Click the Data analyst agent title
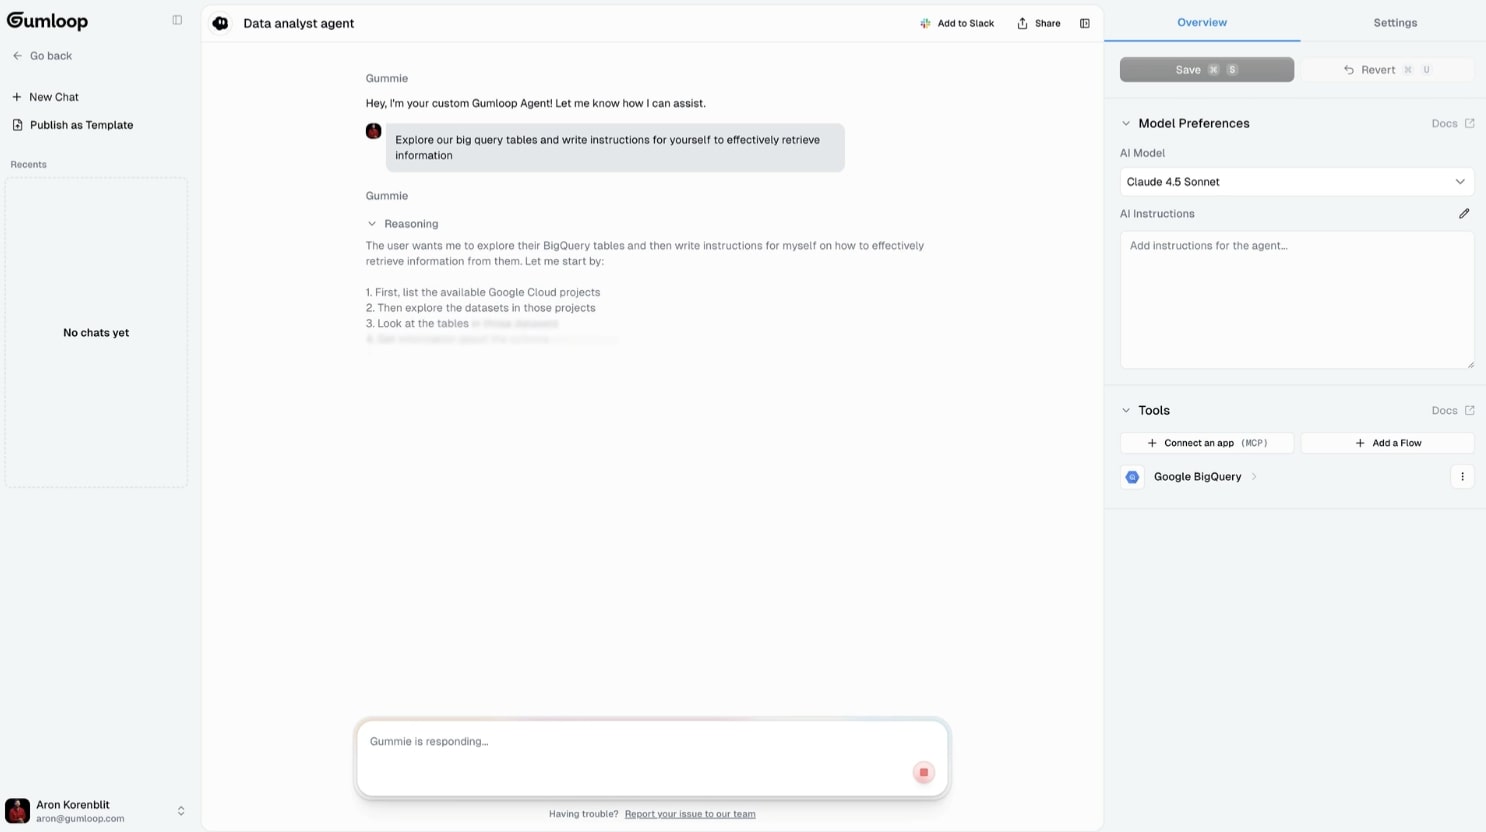Screen dimensions: 1486x832 [x=298, y=23]
